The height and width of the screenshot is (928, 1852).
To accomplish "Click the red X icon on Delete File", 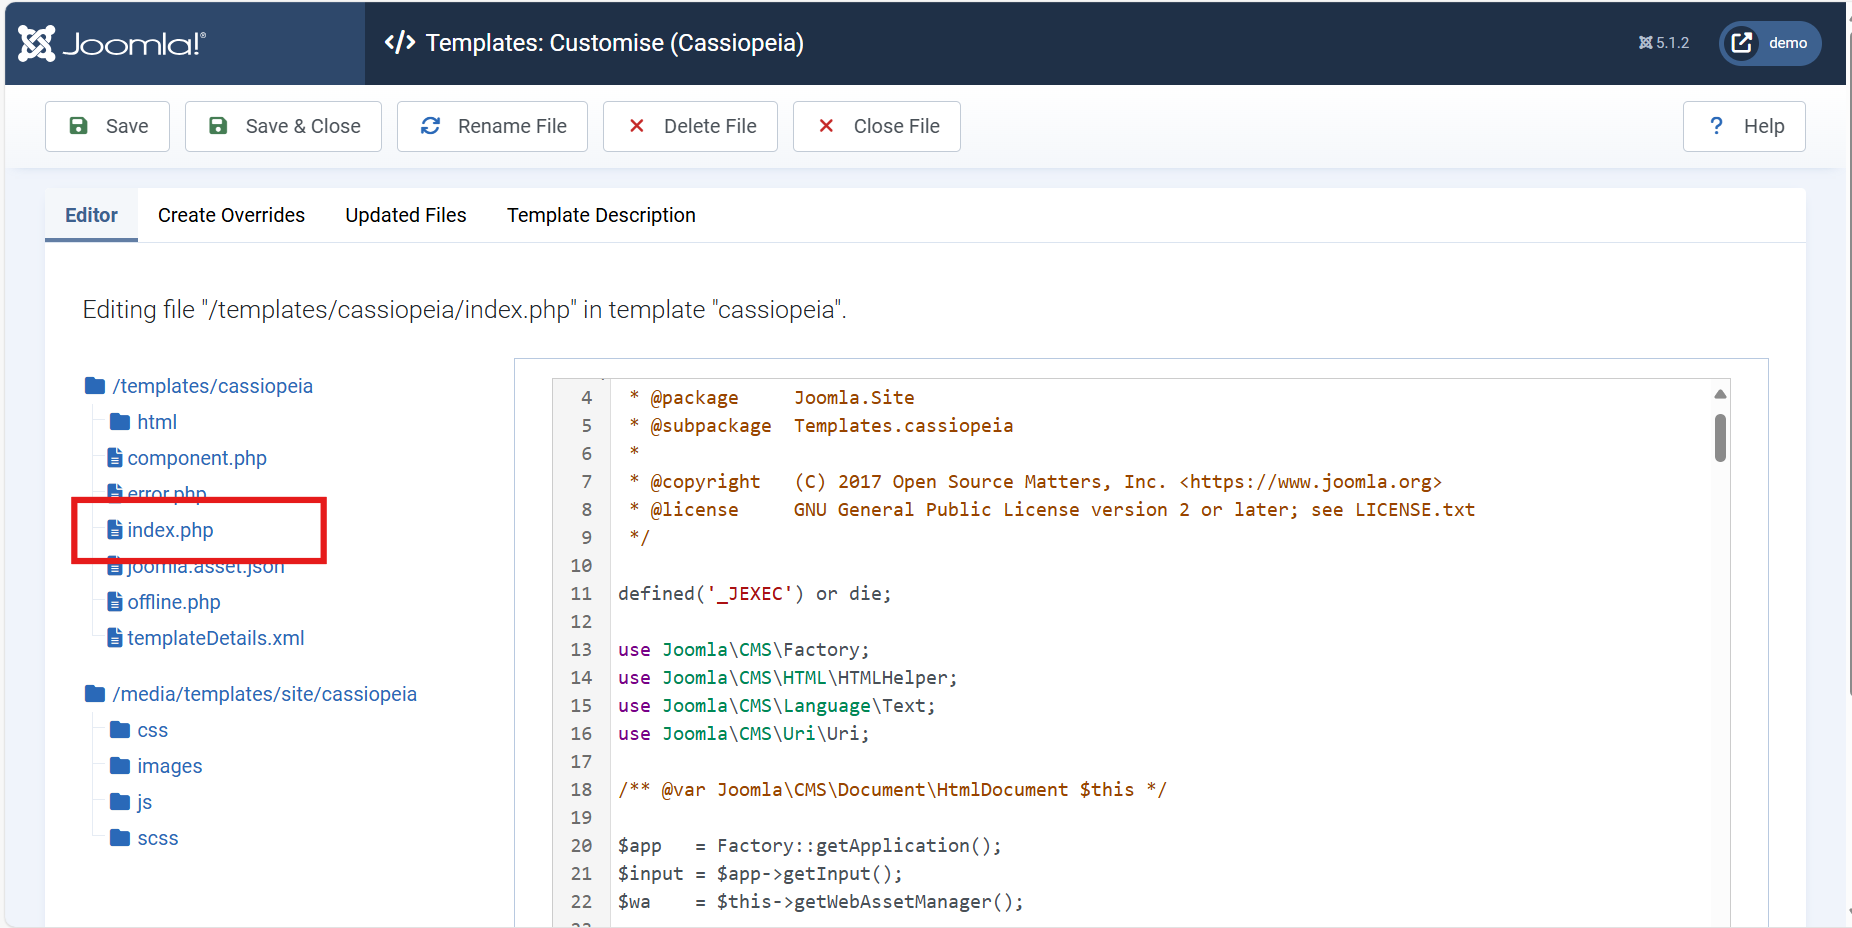I will pos(637,126).
